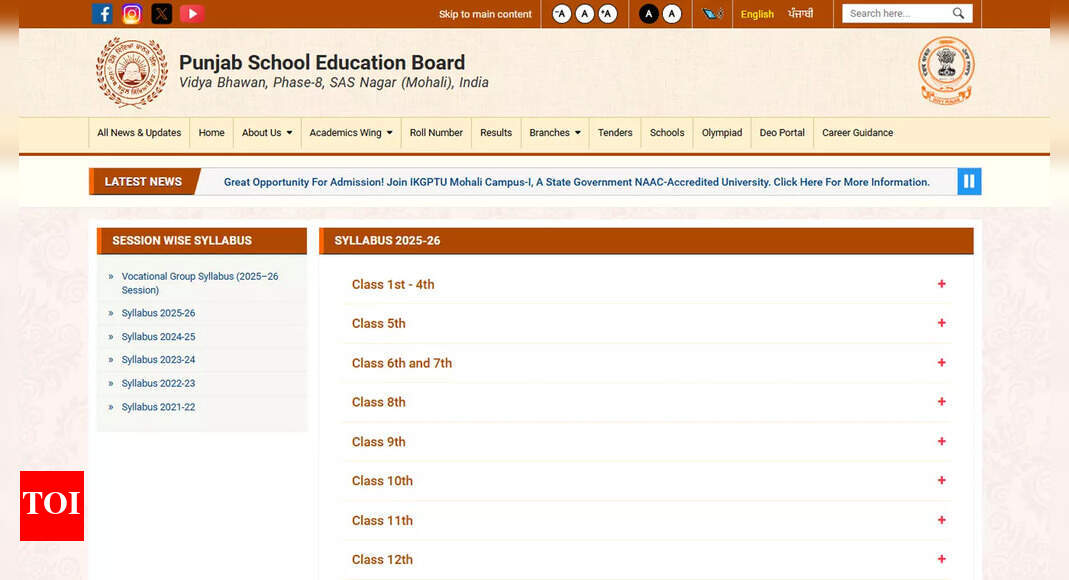Open Syllabus 2024-25 sidebar link
Image resolution: width=1069 pixels, height=580 pixels.
click(x=158, y=337)
